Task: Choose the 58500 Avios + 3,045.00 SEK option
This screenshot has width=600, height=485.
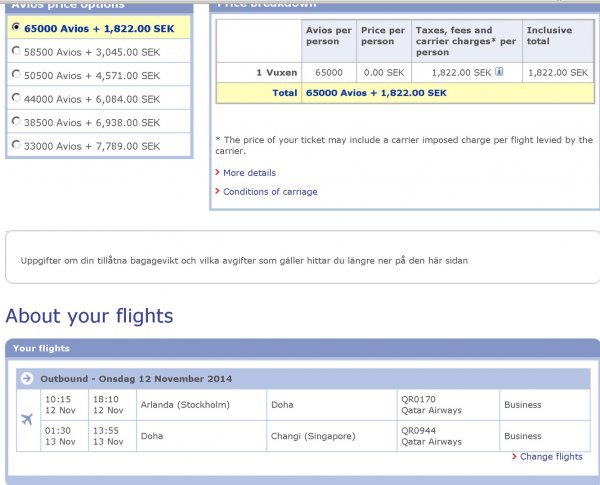Action: click(15, 51)
